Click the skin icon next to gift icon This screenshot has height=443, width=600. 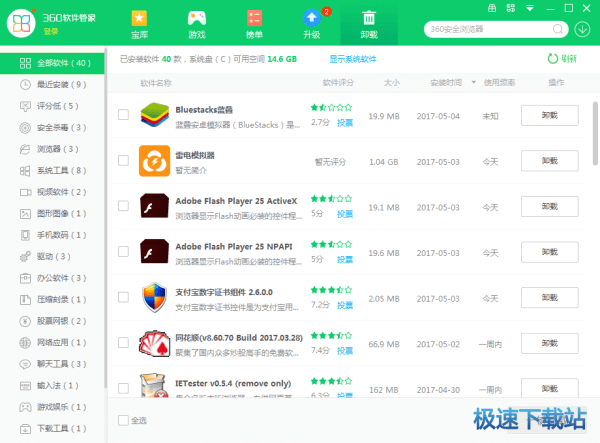click(x=511, y=8)
